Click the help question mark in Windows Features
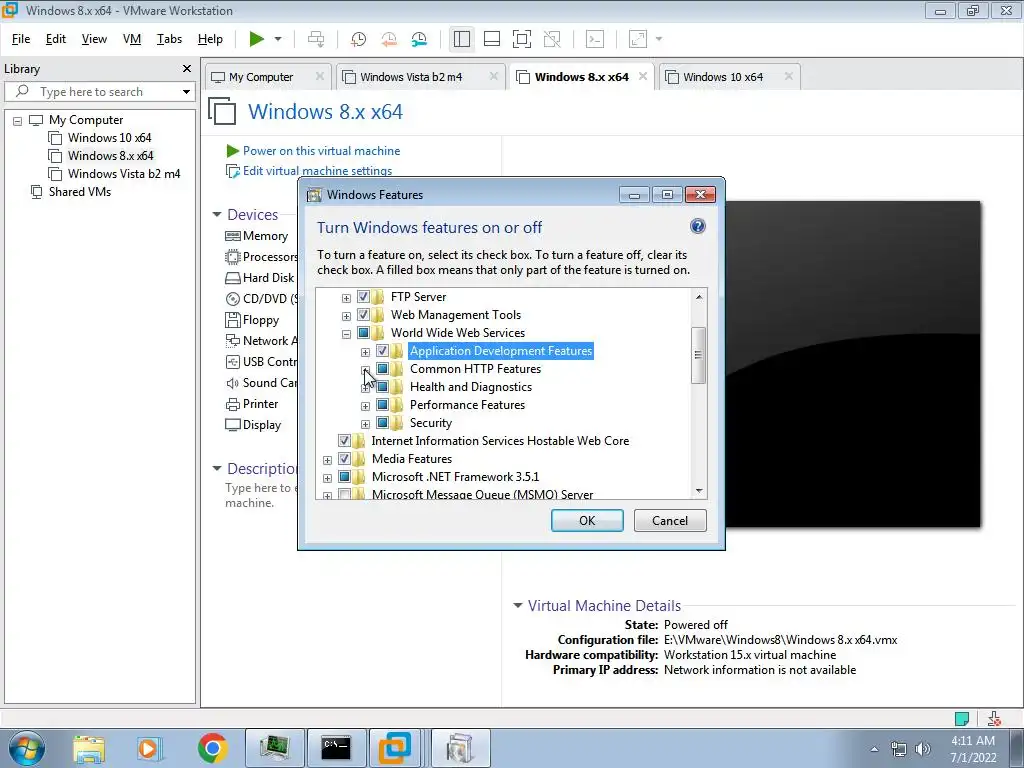1024x768 pixels. click(x=697, y=226)
